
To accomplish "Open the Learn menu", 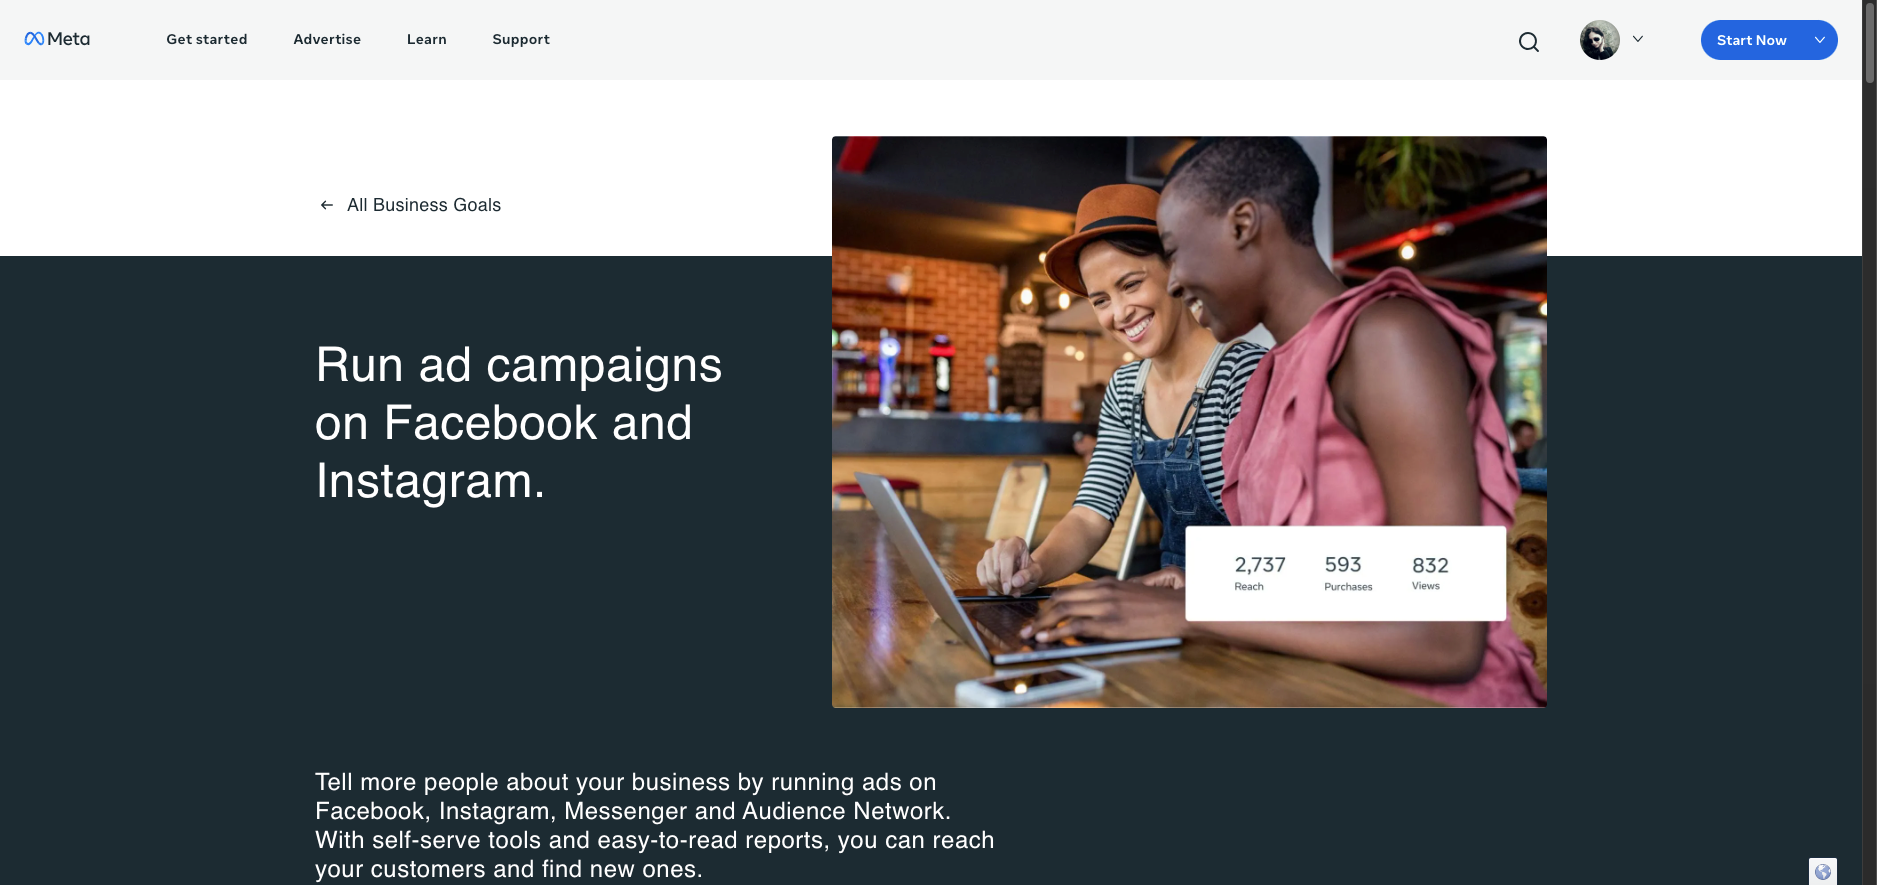I will (427, 39).
